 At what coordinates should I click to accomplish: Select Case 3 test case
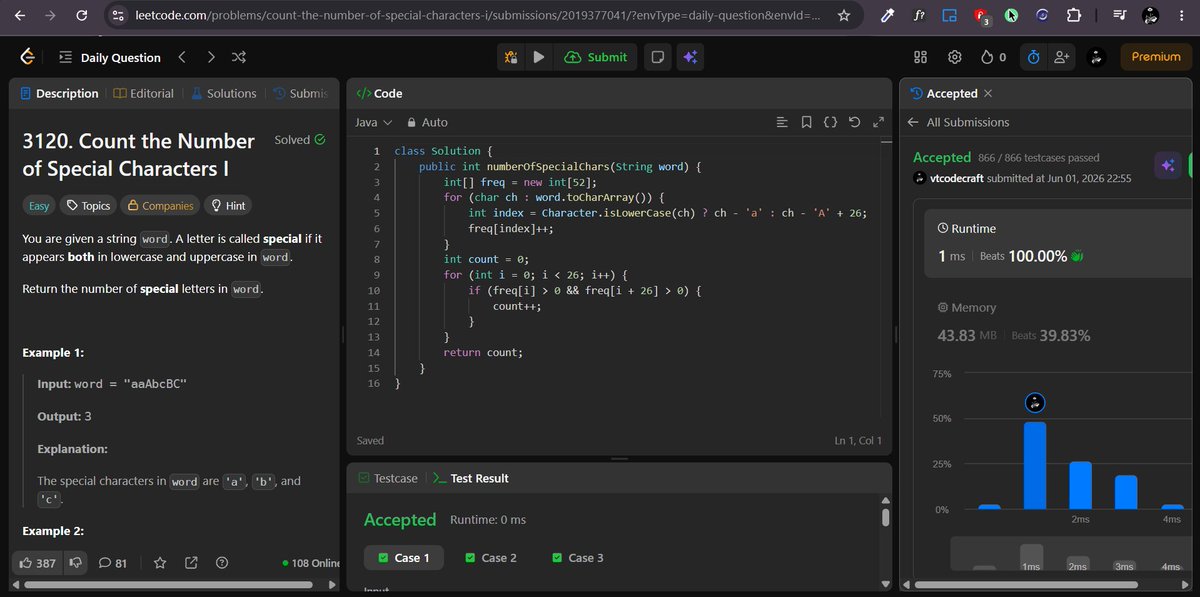click(577, 557)
